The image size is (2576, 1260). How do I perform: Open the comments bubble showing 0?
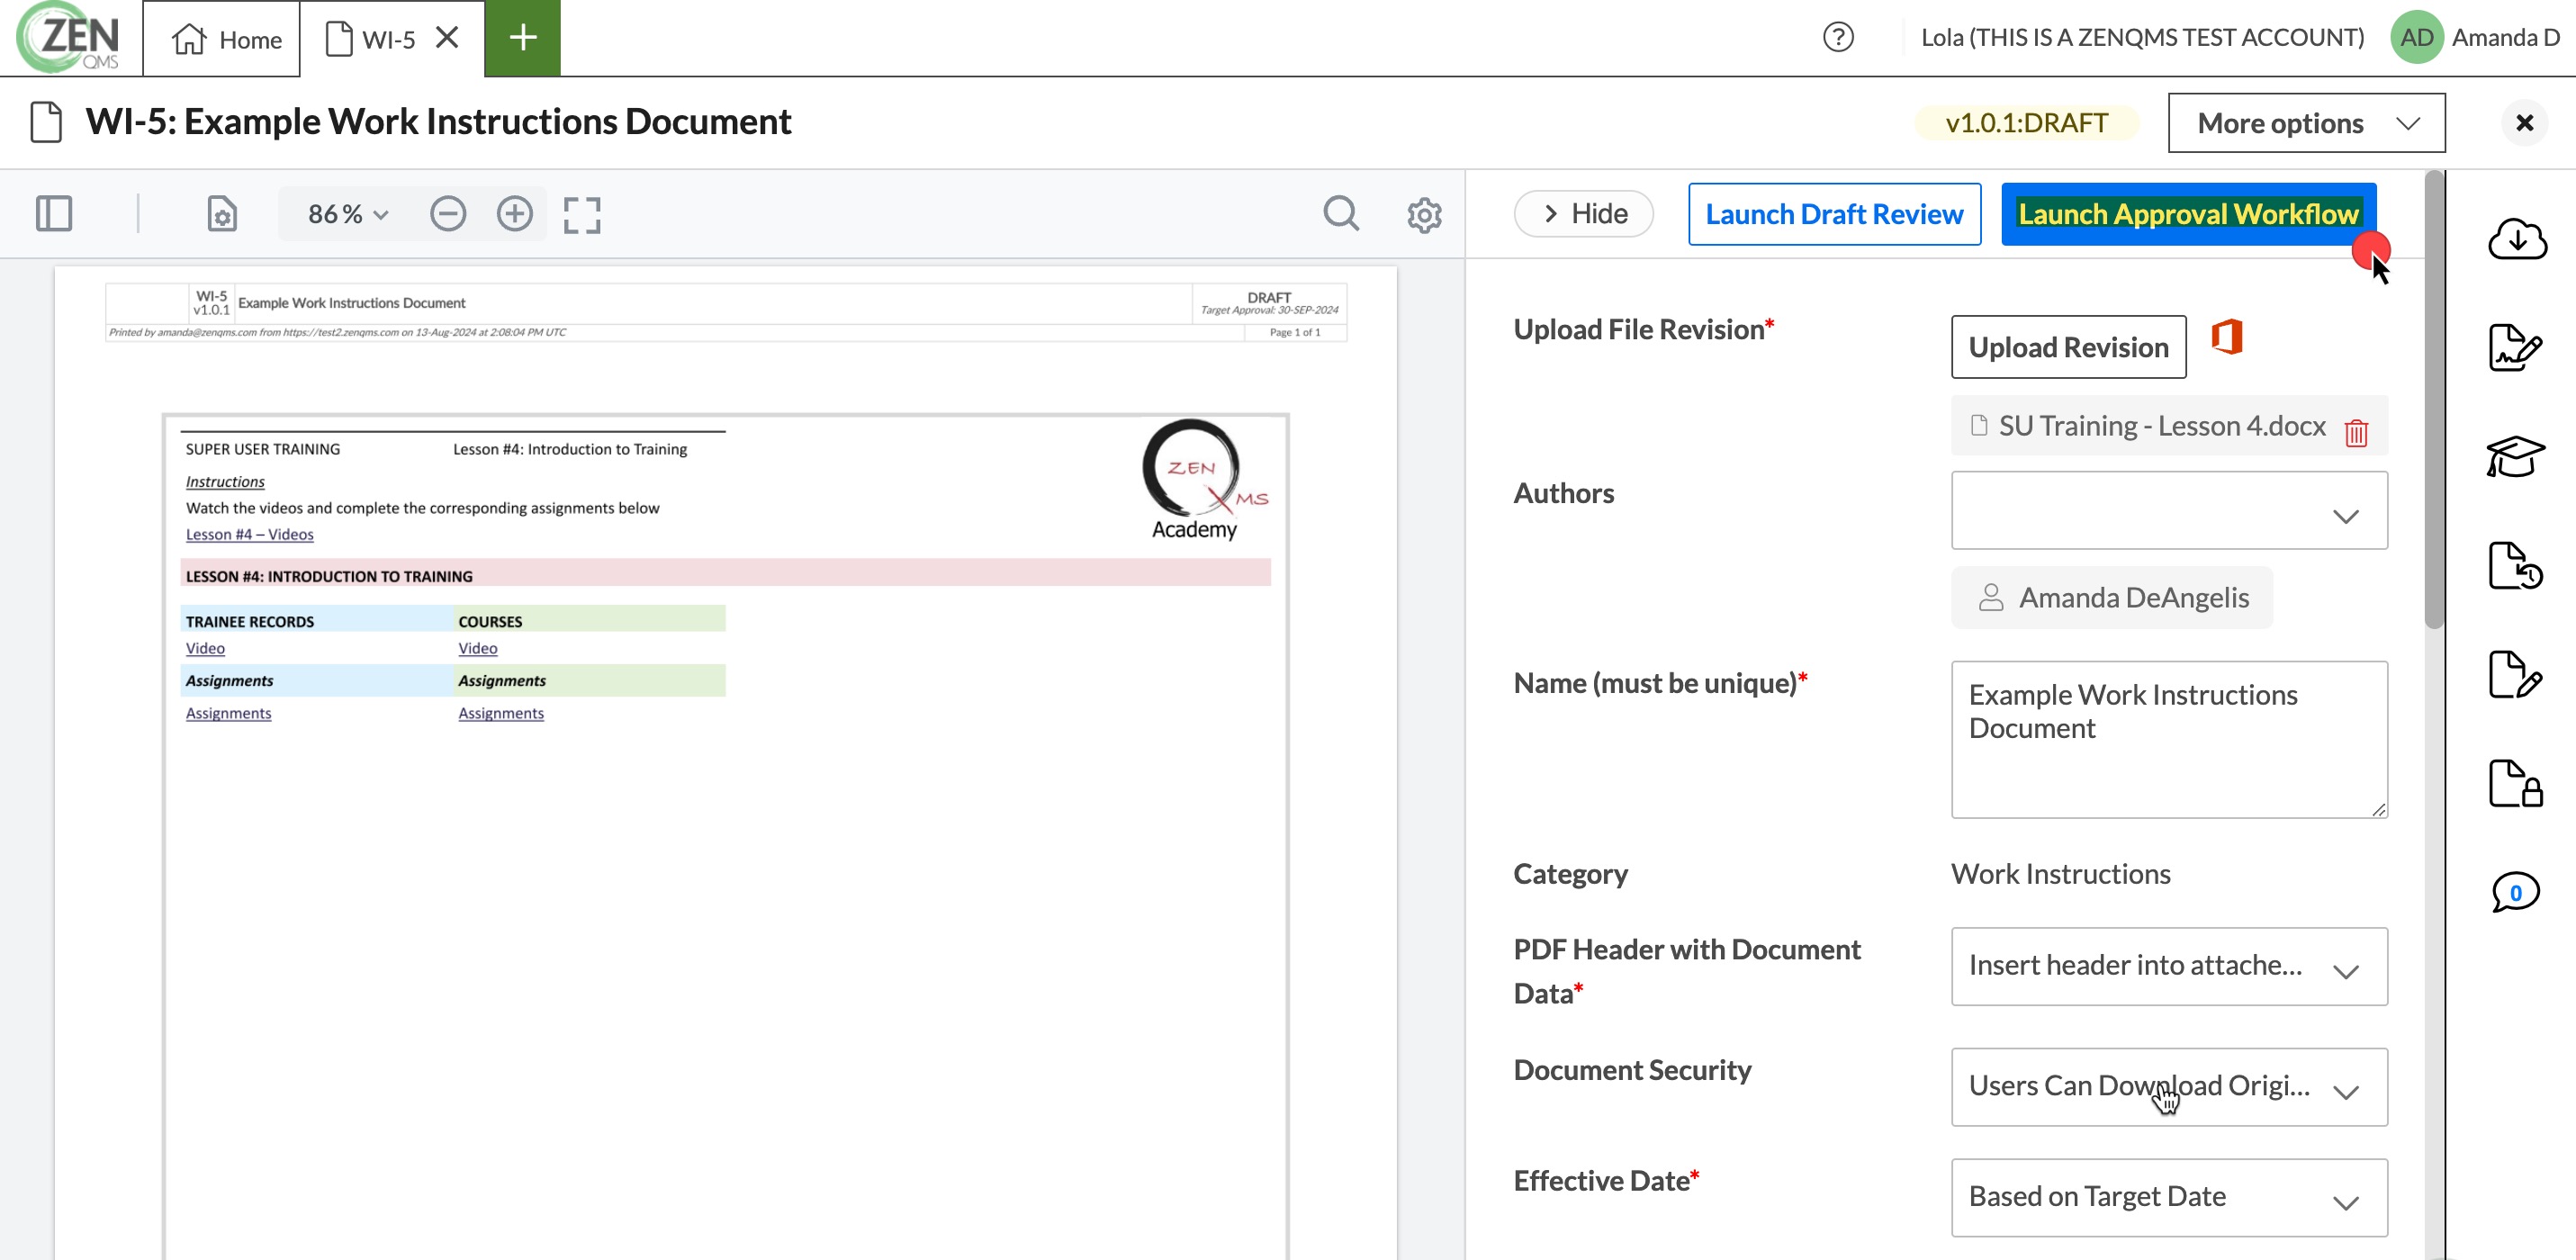(2515, 893)
